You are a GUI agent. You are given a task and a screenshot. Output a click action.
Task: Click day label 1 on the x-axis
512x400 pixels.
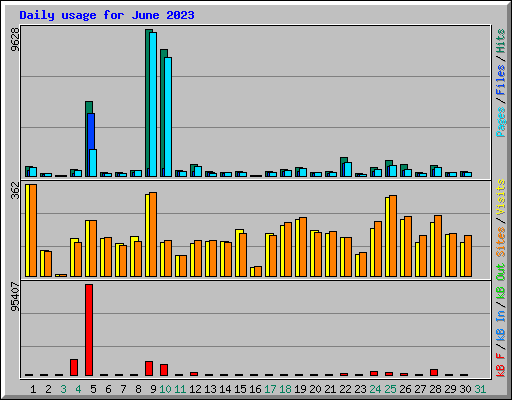[33, 389]
